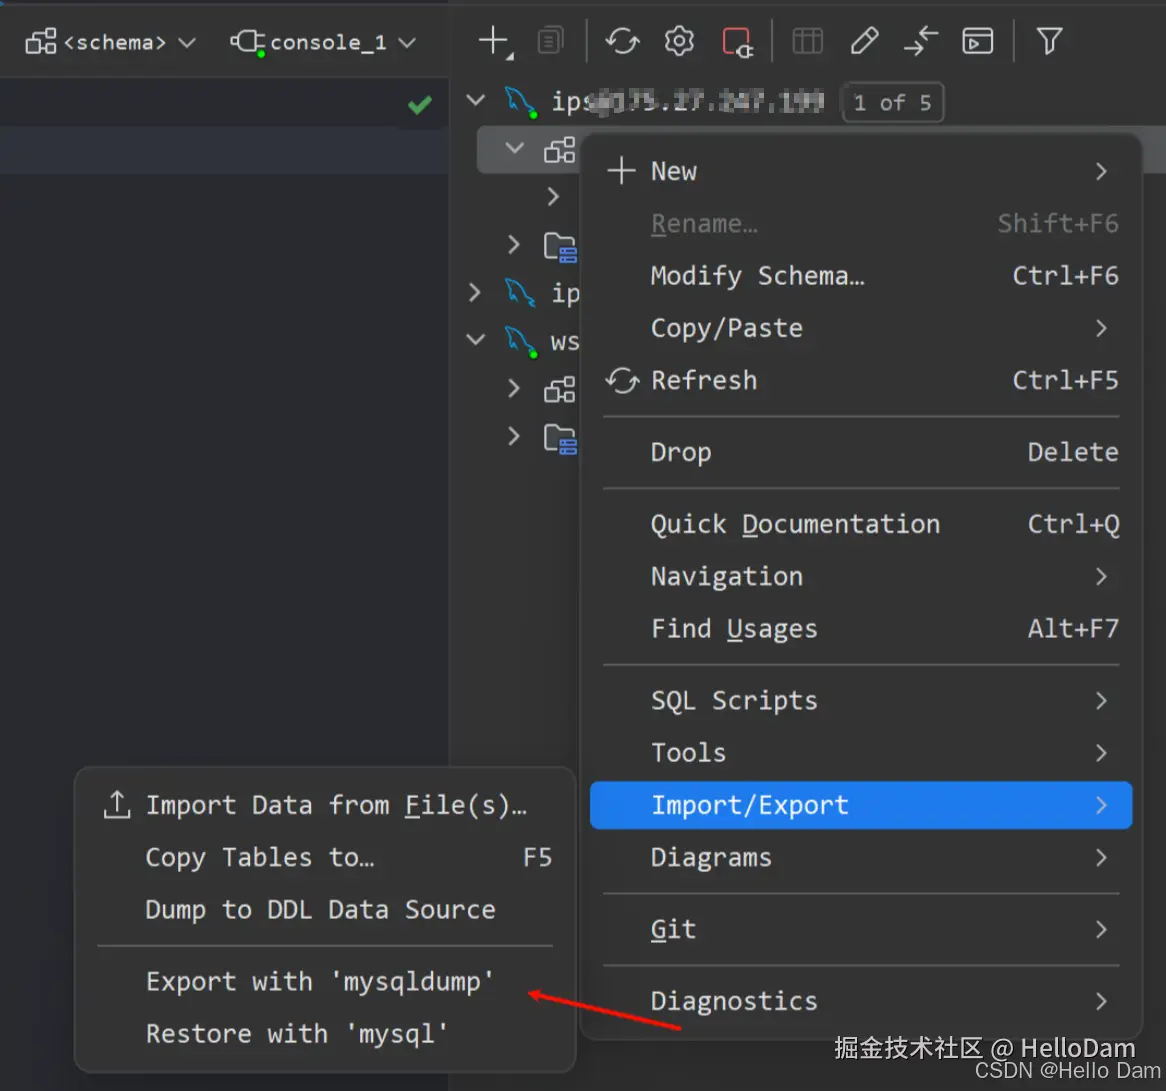
Task: Choose Dump to DDL Data Source
Action: [326, 910]
